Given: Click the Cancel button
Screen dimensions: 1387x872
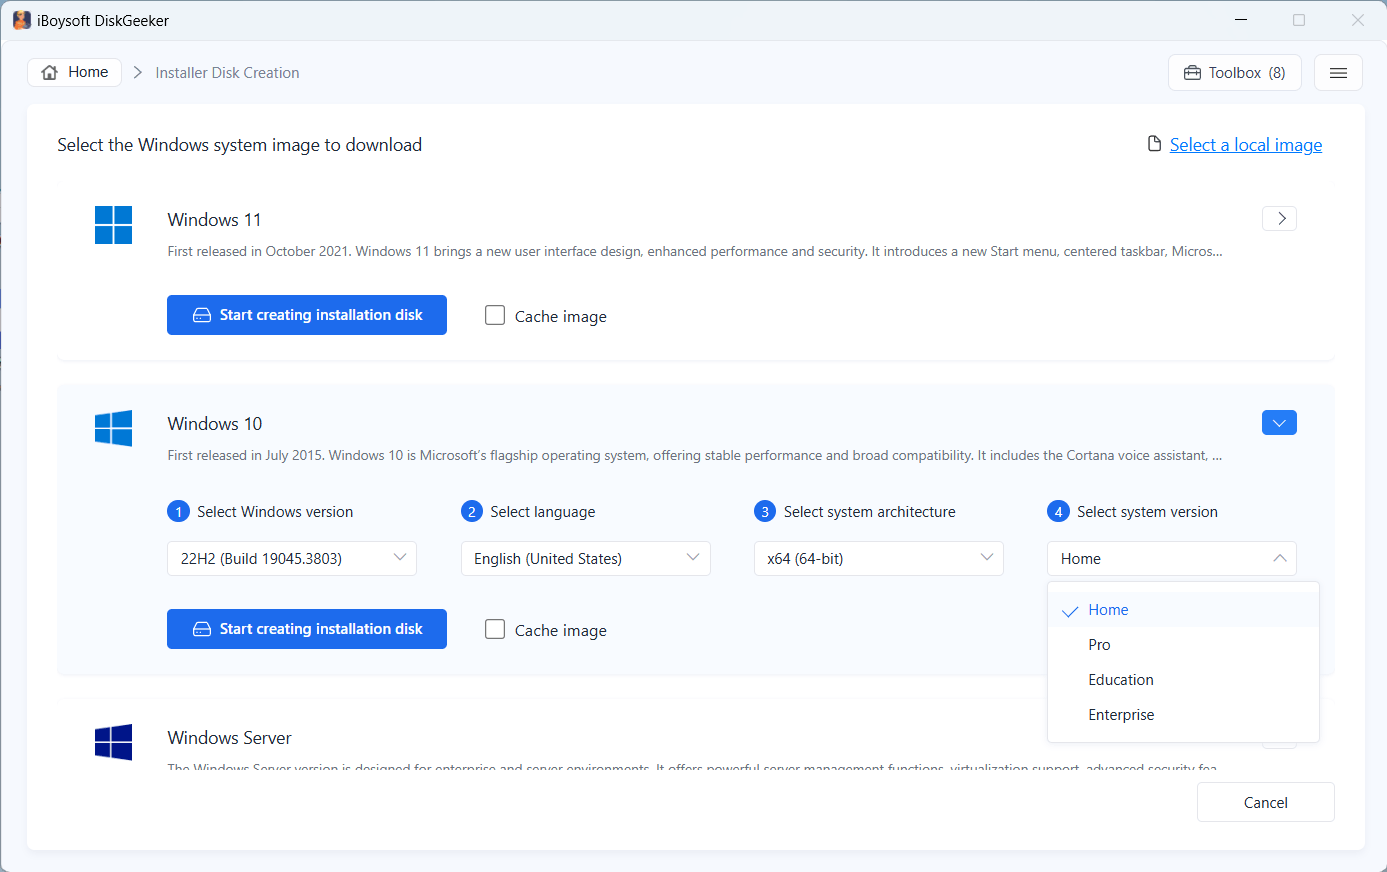Looking at the screenshot, I should coord(1266,802).
